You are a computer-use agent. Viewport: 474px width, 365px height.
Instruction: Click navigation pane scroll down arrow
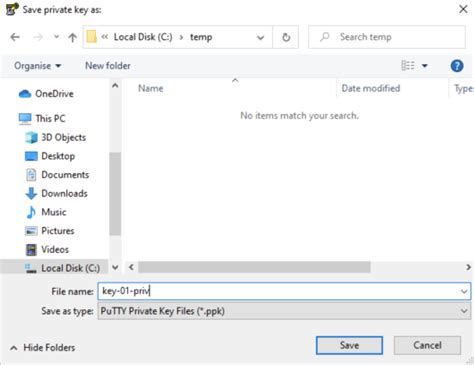pos(115,267)
